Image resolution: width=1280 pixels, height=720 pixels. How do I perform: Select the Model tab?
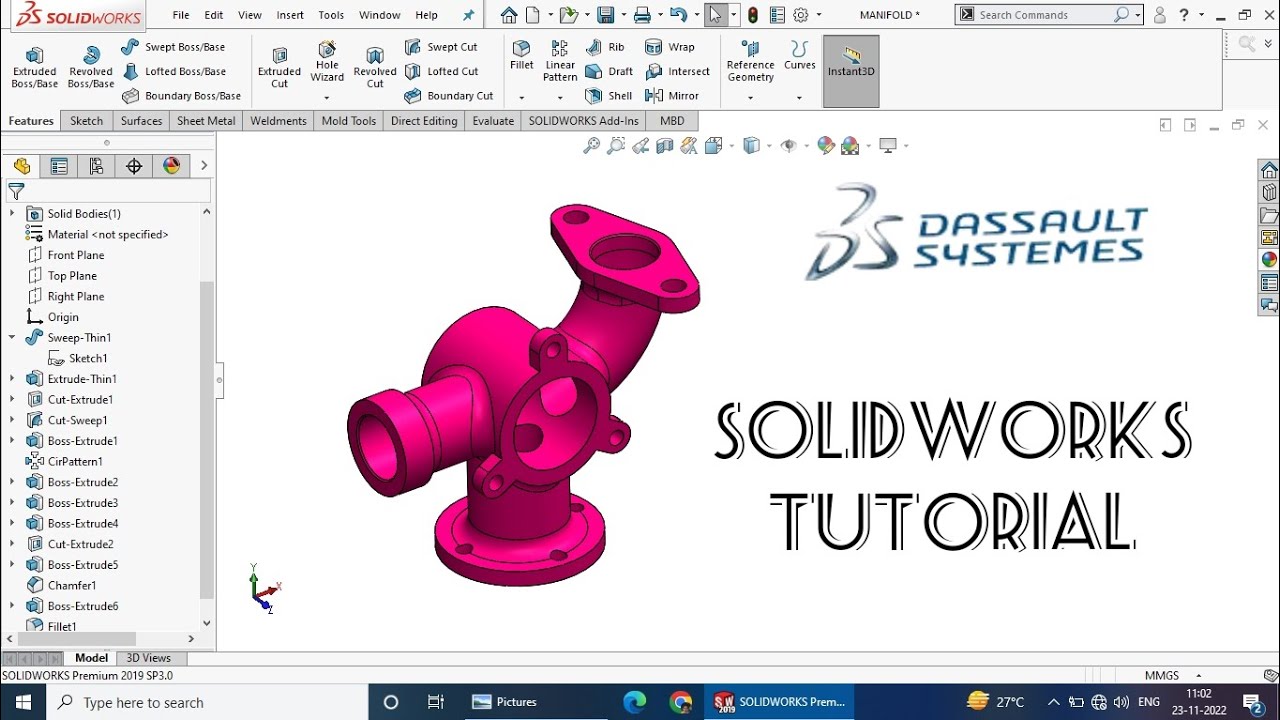coord(91,658)
